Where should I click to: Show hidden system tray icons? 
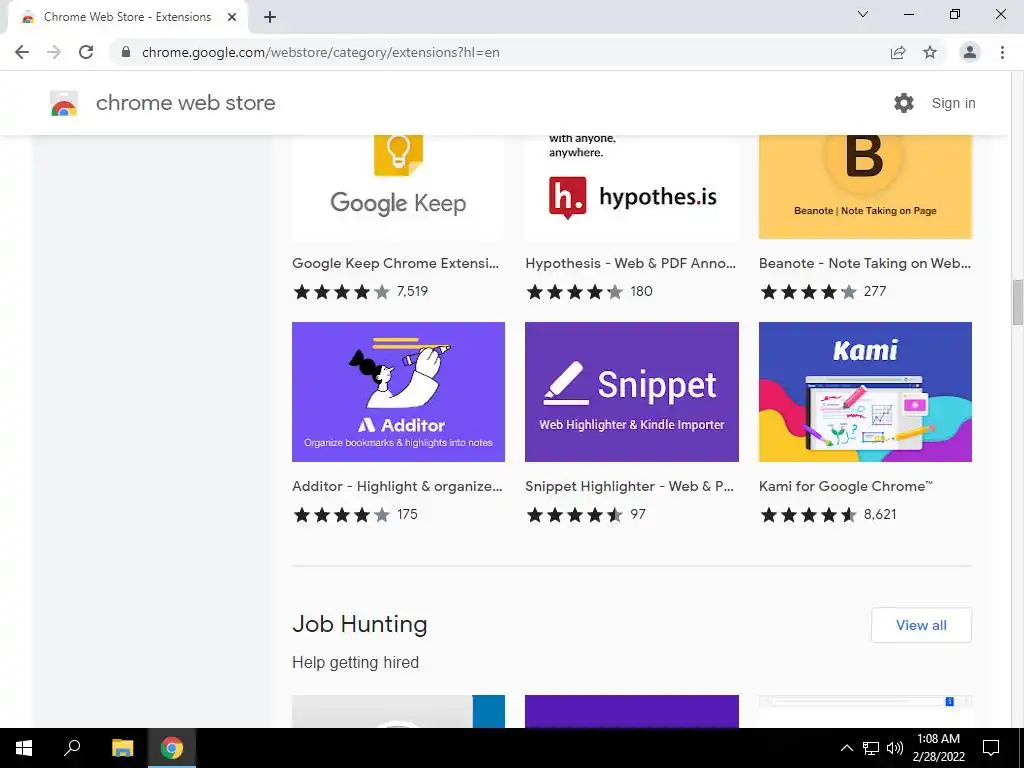(846, 748)
